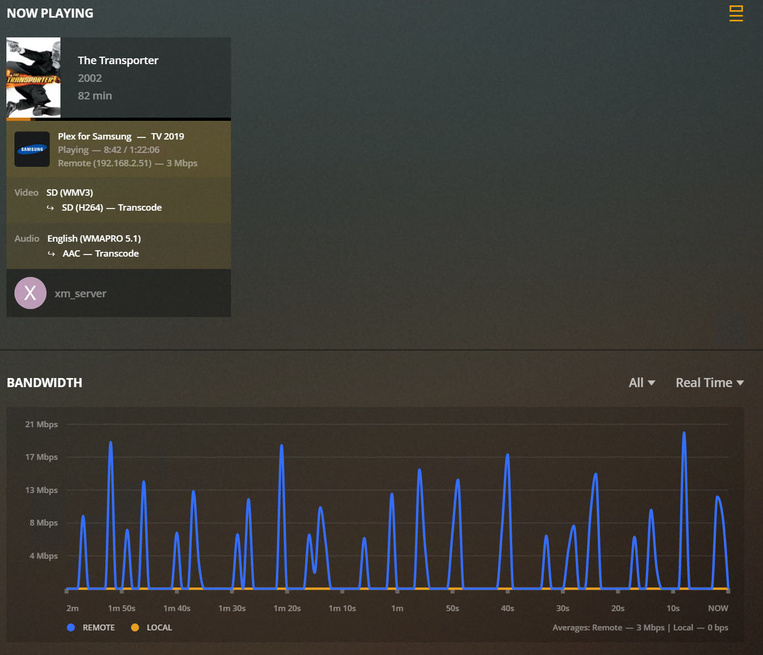Click the '13 Mbps' axis label

click(41, 490)
